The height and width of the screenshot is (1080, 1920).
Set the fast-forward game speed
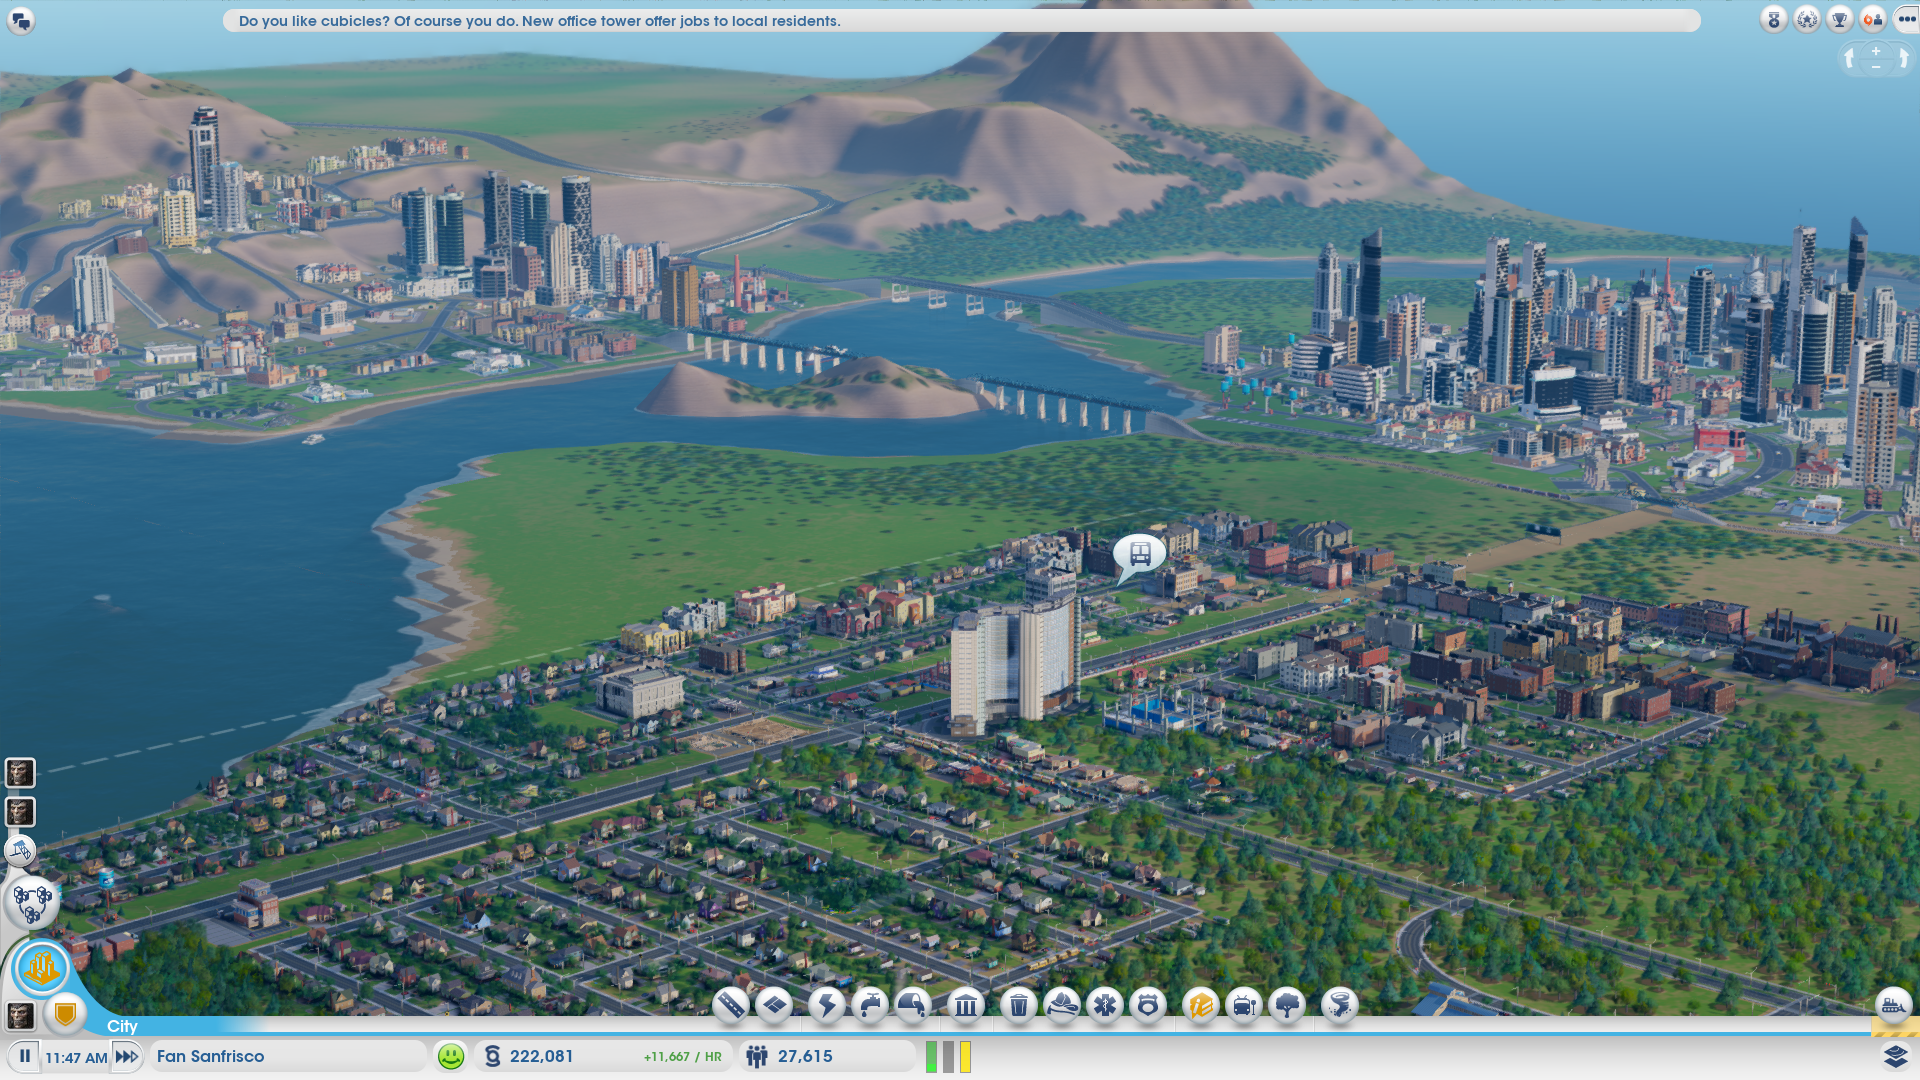point(127,1056)
